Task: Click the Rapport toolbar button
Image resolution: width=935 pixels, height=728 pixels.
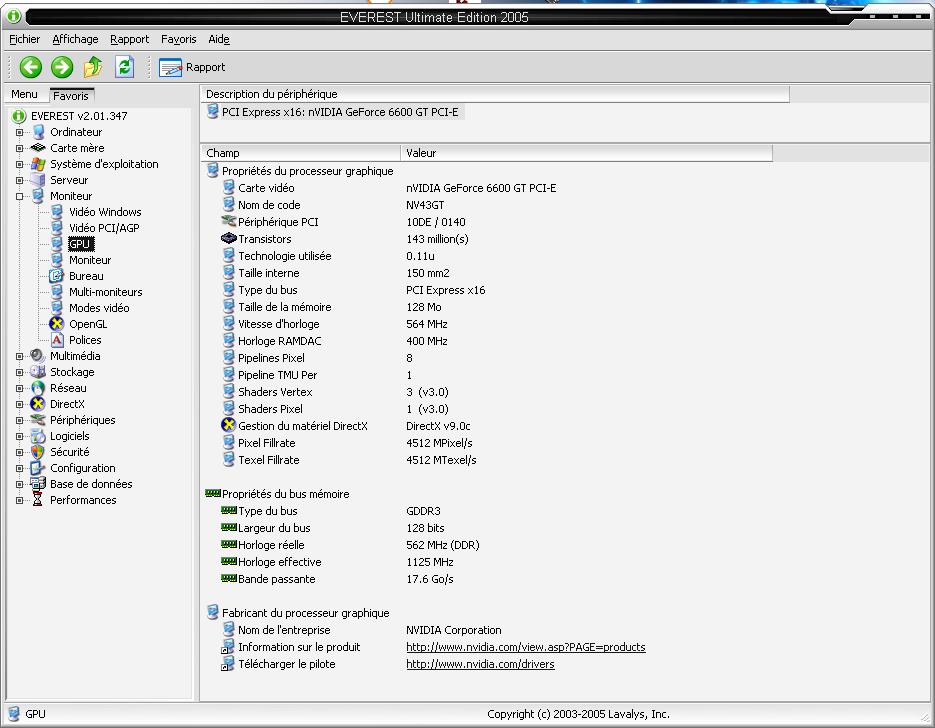Action: (192, 67)
